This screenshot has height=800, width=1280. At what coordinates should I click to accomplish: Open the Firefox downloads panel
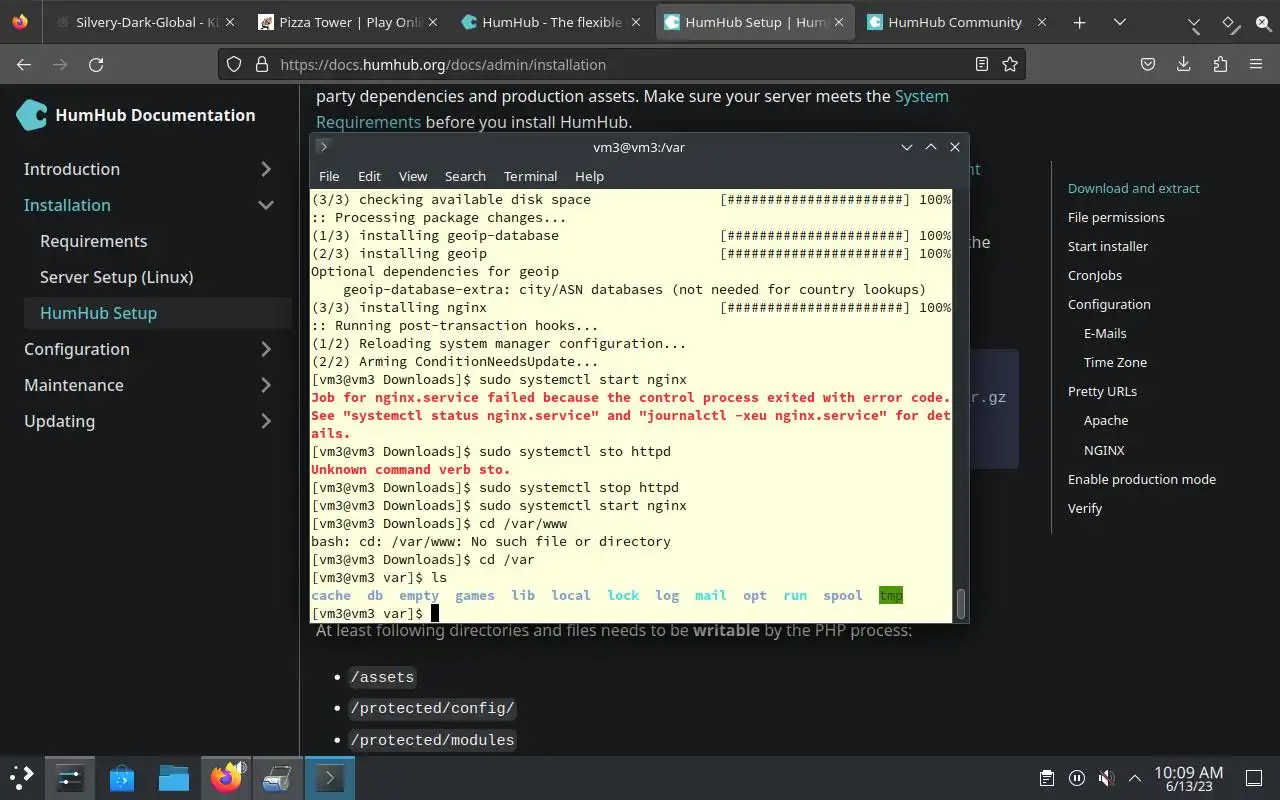click(x=1184, y=64)
